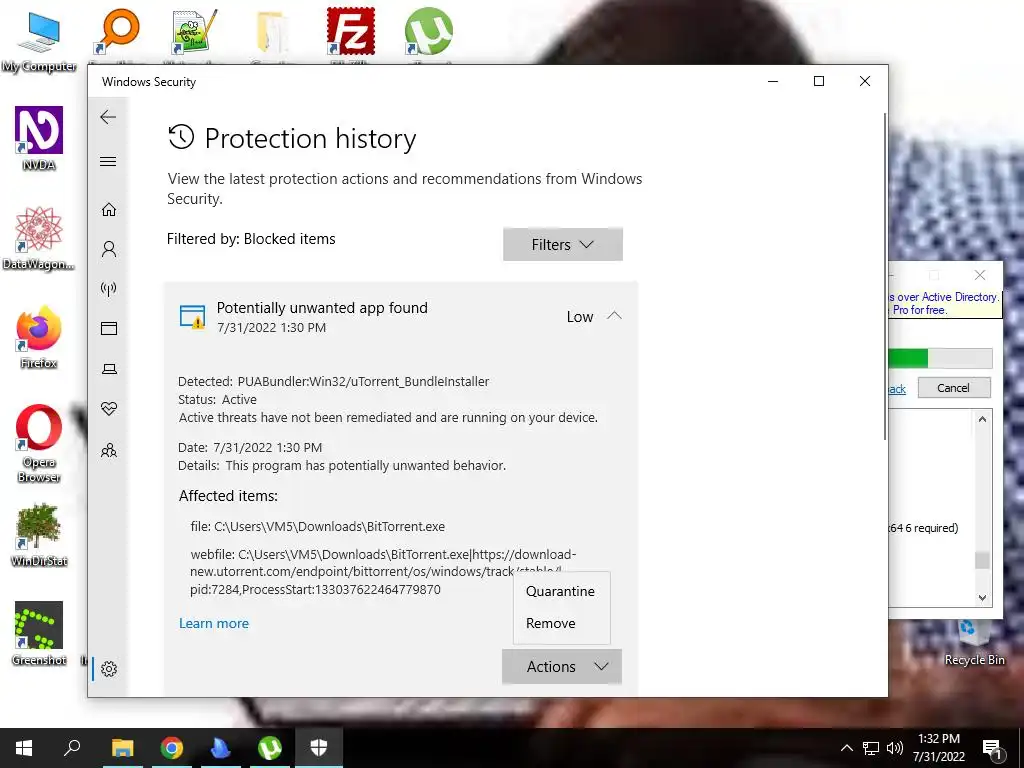Expand the Filters dropdown

coord(562,244)
